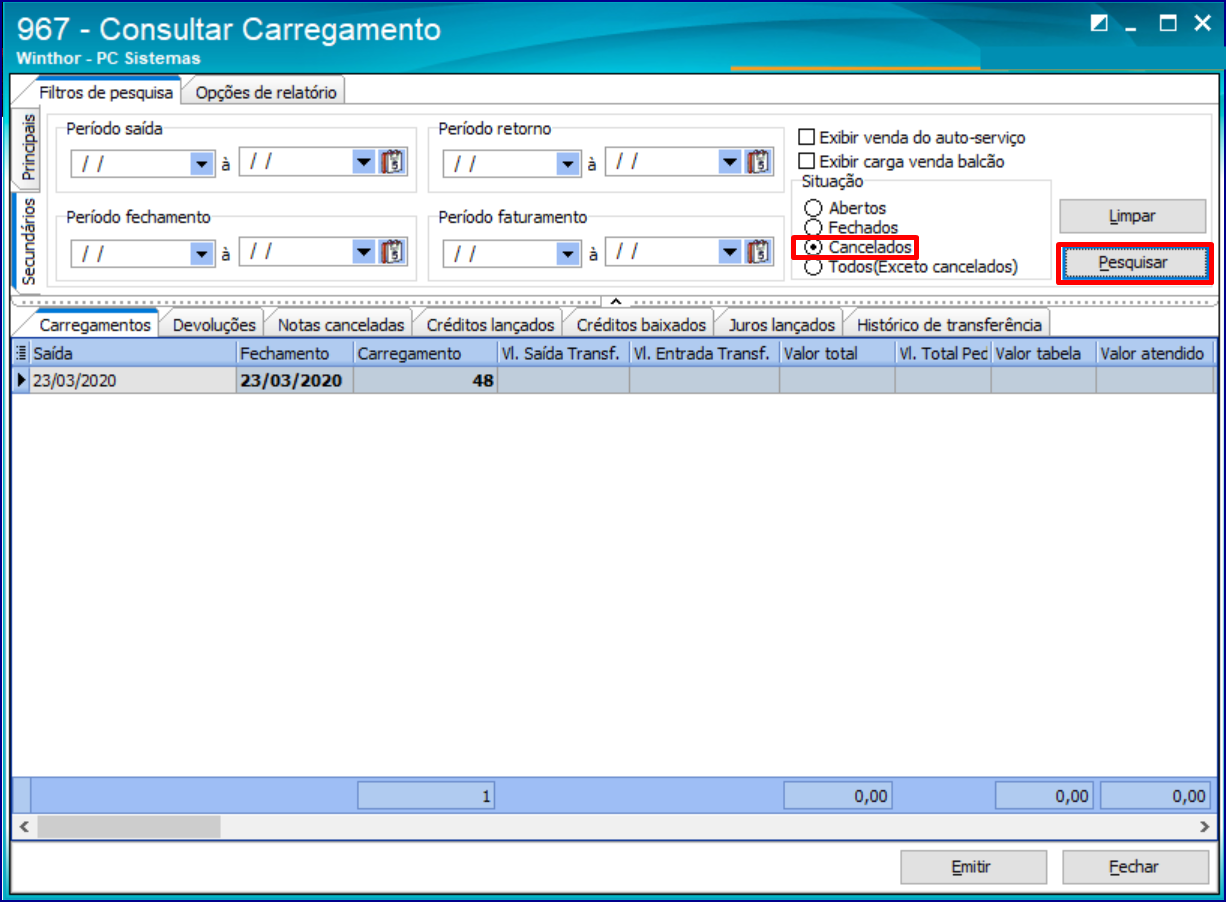1226x902 pixels.
Task: Open Período saída start date dropdown
Action: 202,163
